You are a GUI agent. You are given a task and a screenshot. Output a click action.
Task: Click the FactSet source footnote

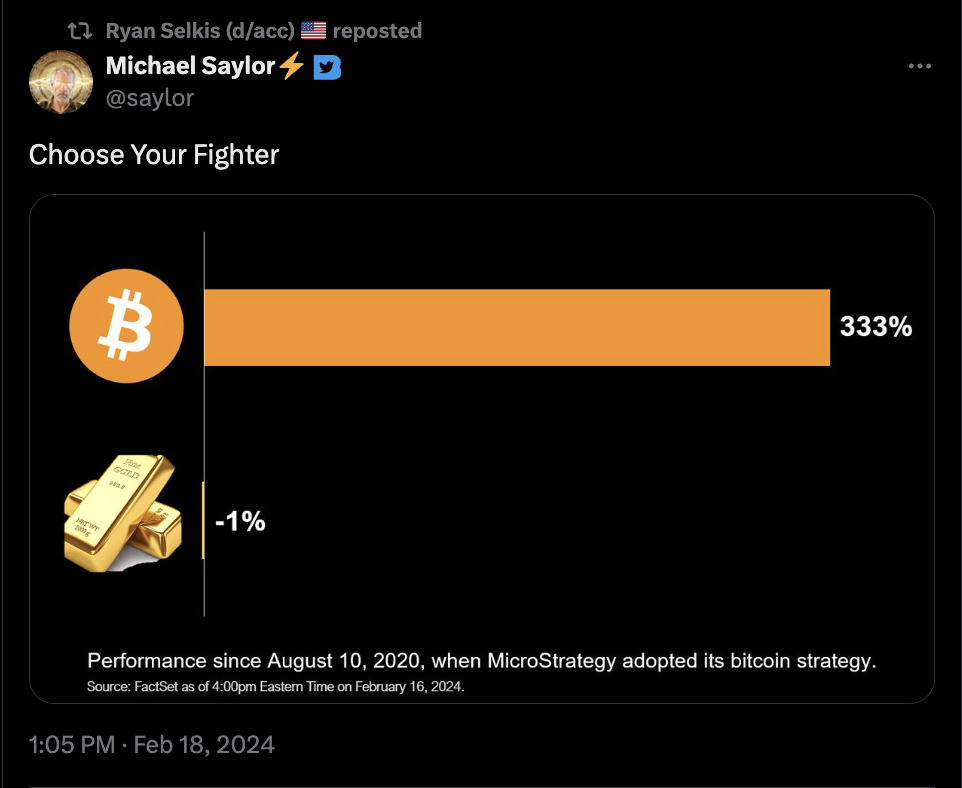click(276, 687)
